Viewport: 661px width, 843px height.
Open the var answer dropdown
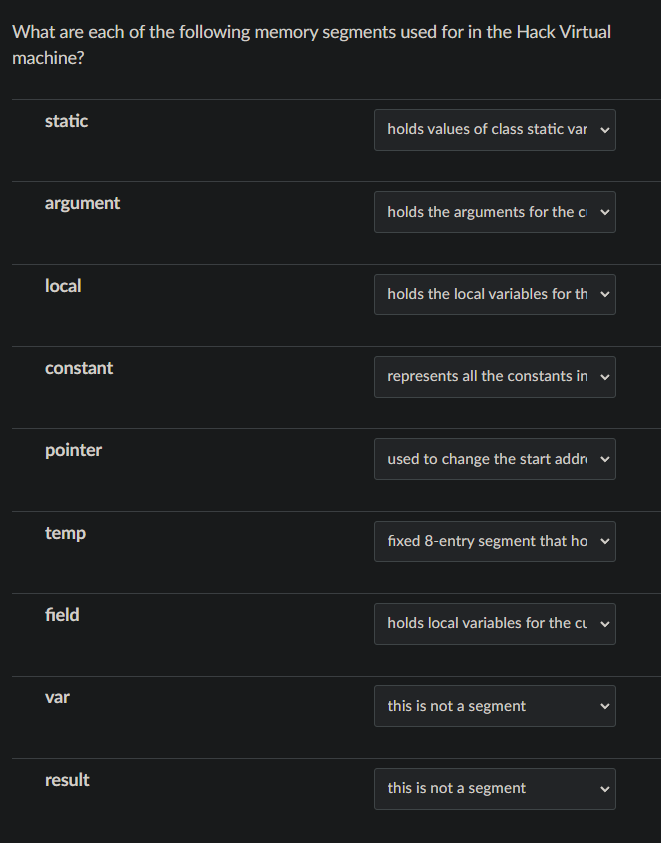click(494, 706)
